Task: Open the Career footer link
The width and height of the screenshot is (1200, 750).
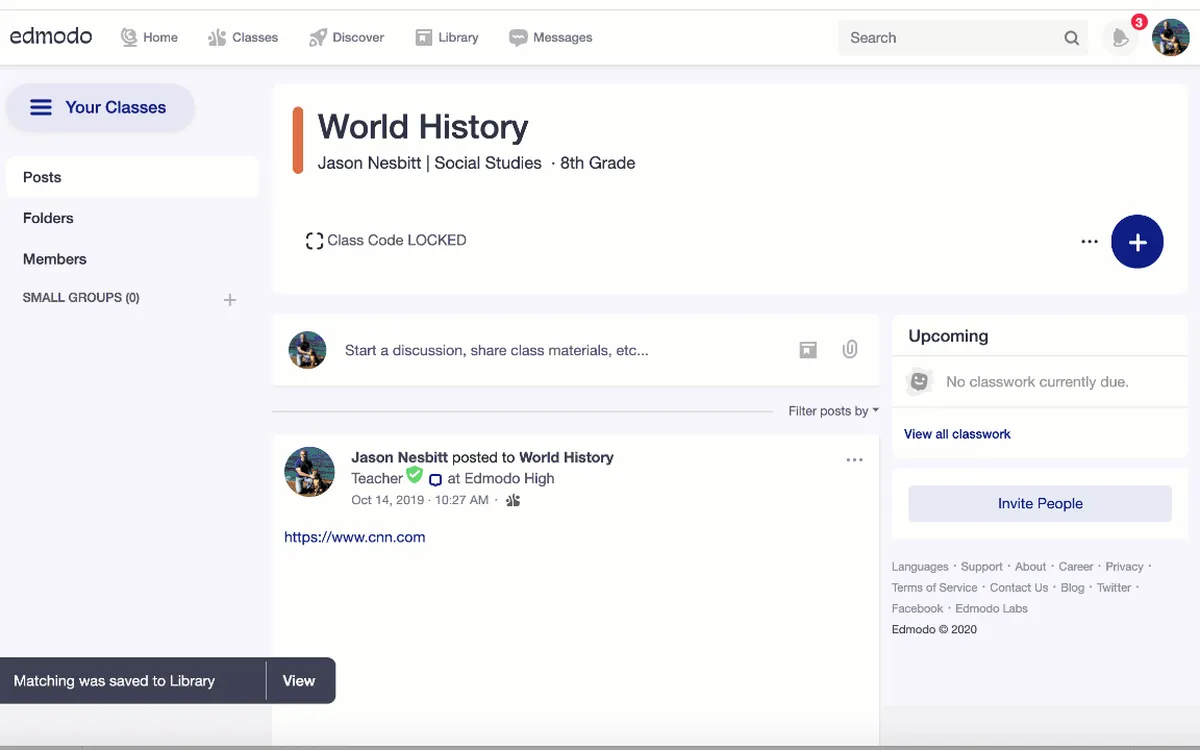Action: 1076,567
